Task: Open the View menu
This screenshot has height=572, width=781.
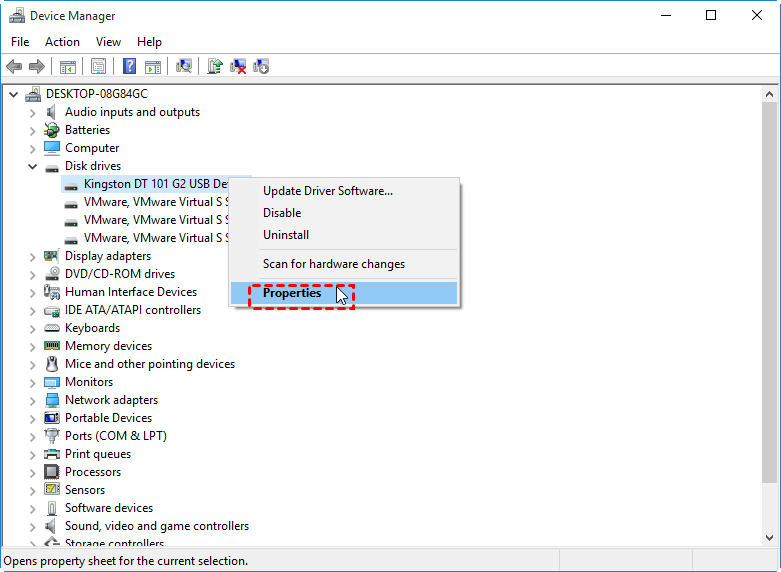Action: coord(108,42)
